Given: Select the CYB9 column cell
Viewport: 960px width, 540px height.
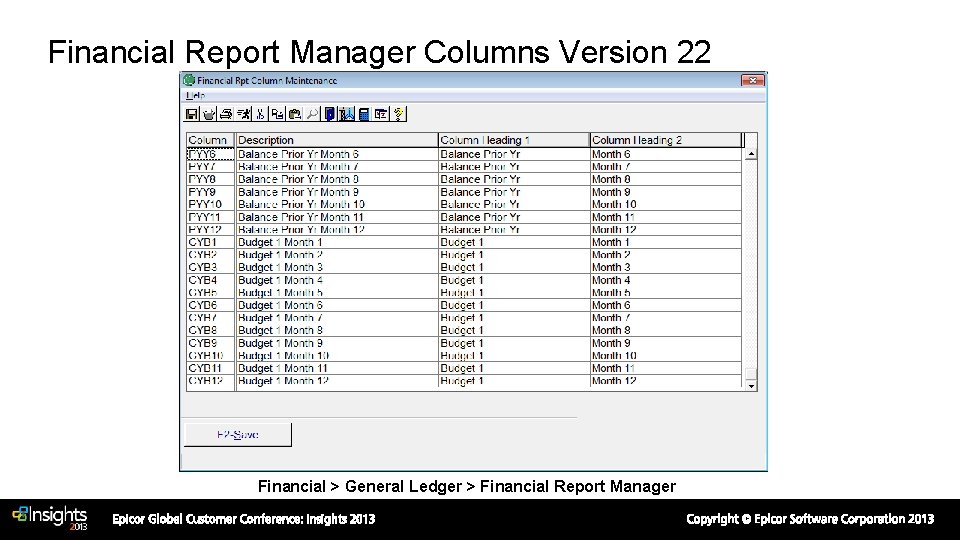Looking at the screenshot, I should [210, 343].
